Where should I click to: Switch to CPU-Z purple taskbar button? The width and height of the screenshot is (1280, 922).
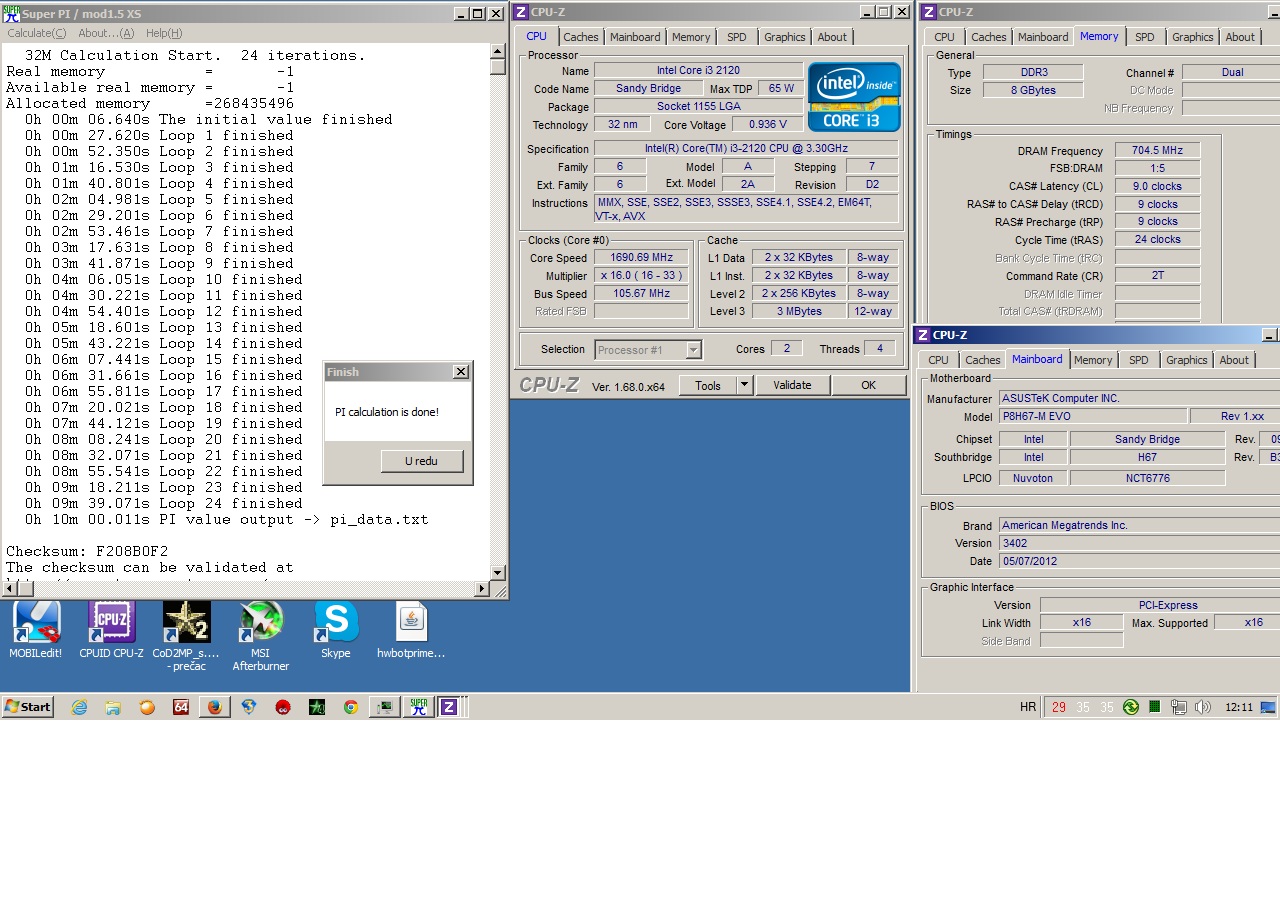[x=449, y=707]
